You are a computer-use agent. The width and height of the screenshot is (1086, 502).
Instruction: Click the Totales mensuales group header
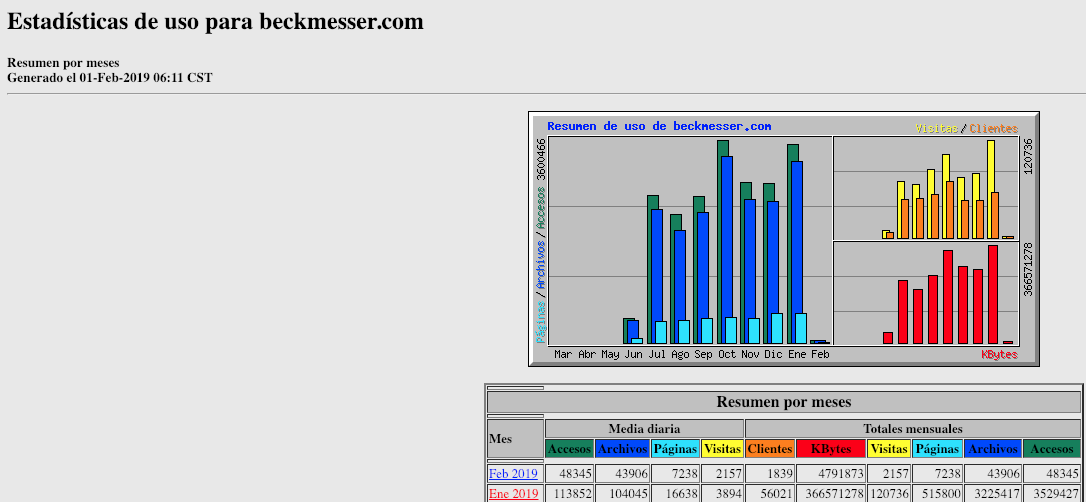[x=912, y=428]
